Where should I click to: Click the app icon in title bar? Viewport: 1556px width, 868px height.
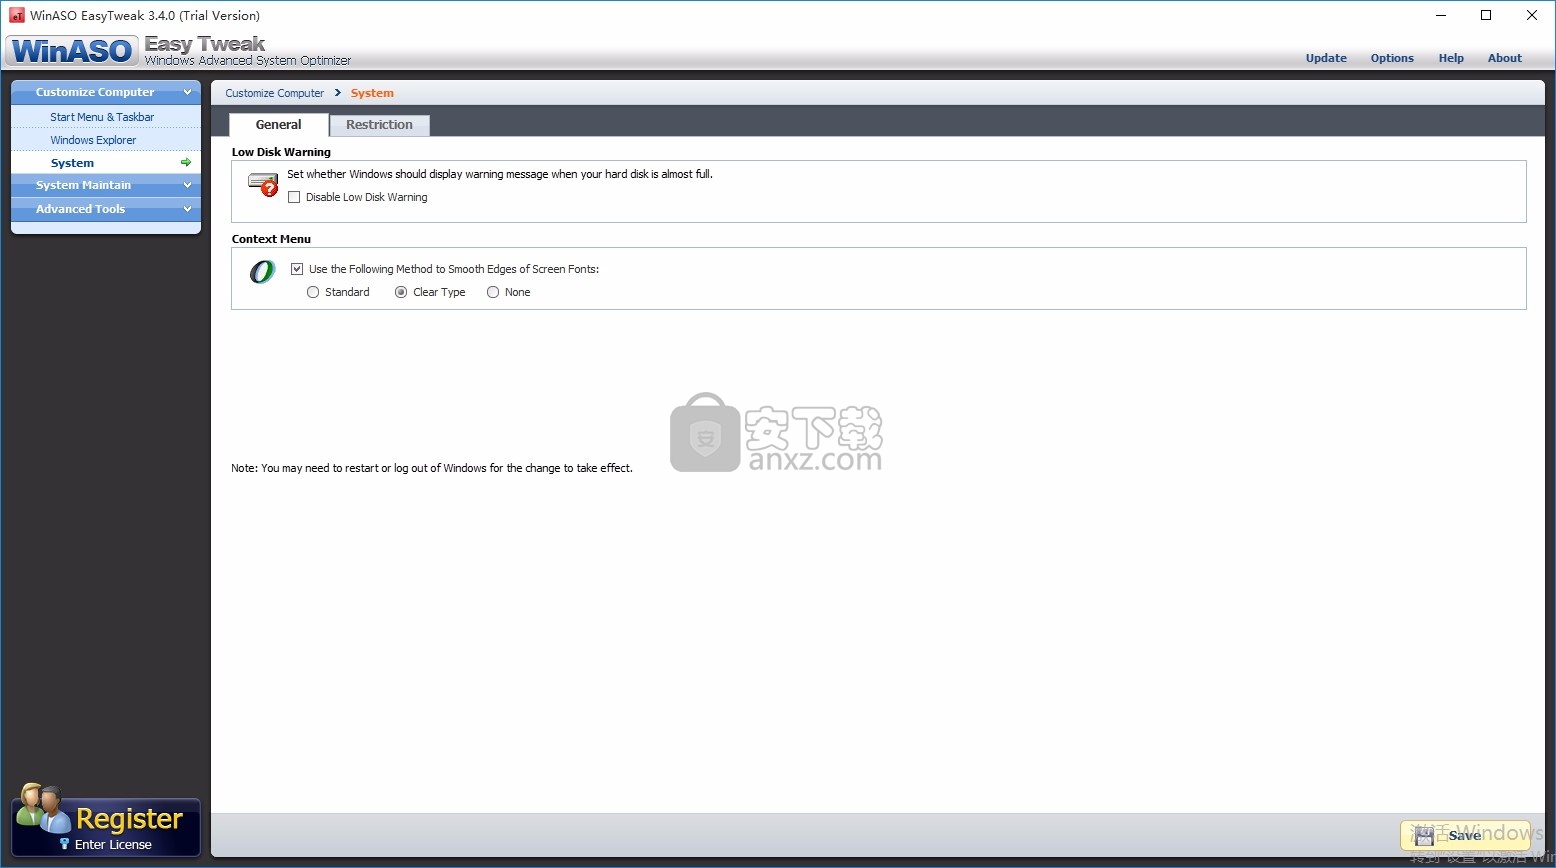point(16,15)
